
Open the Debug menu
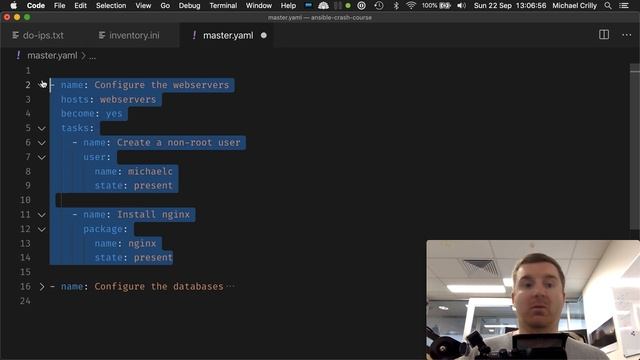(189, 5)
